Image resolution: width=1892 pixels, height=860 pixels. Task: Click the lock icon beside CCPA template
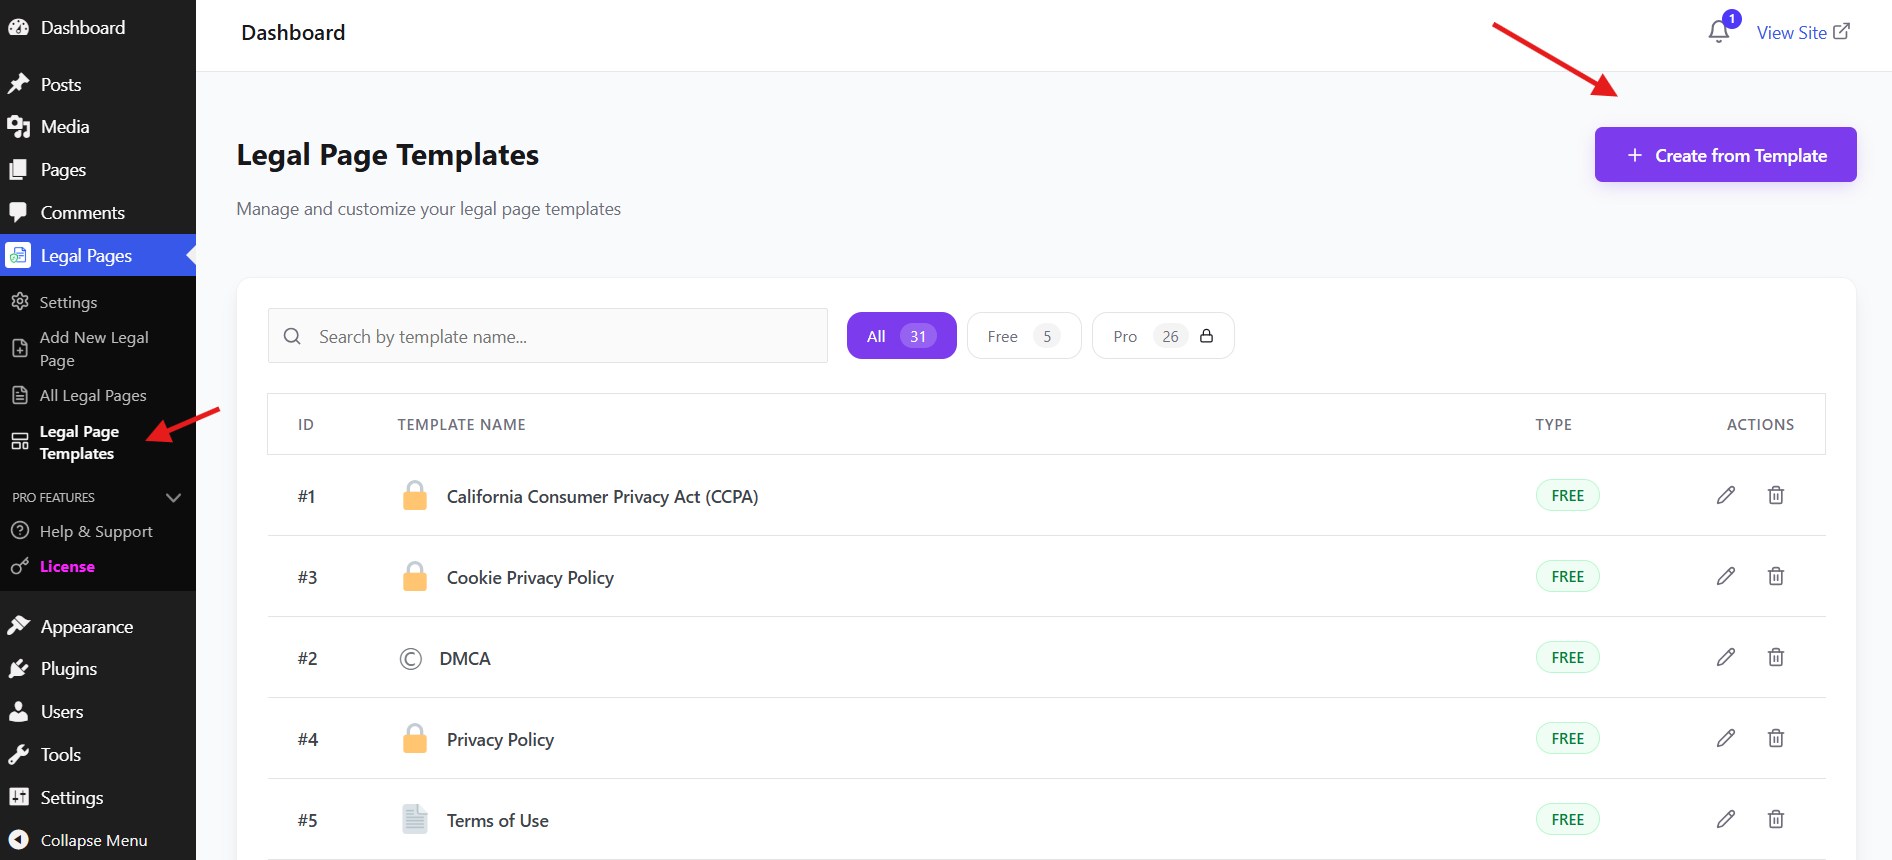click(x=415, y=495)
